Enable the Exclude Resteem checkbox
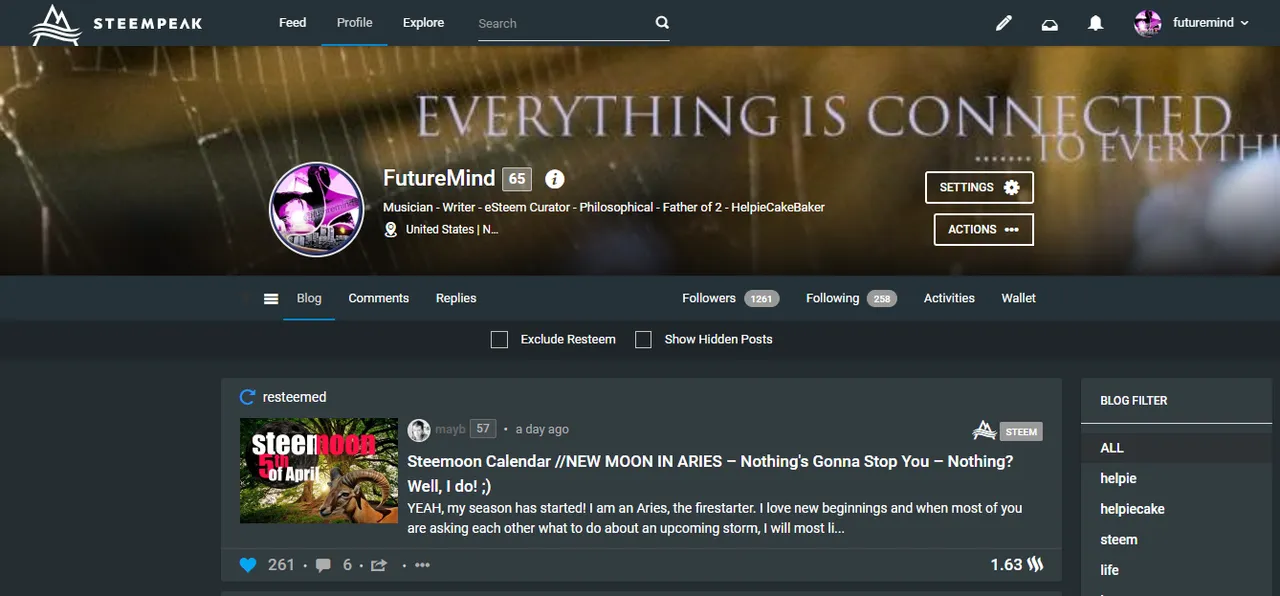Viewport: 1280px width, 596px height. tap(500, 340)
